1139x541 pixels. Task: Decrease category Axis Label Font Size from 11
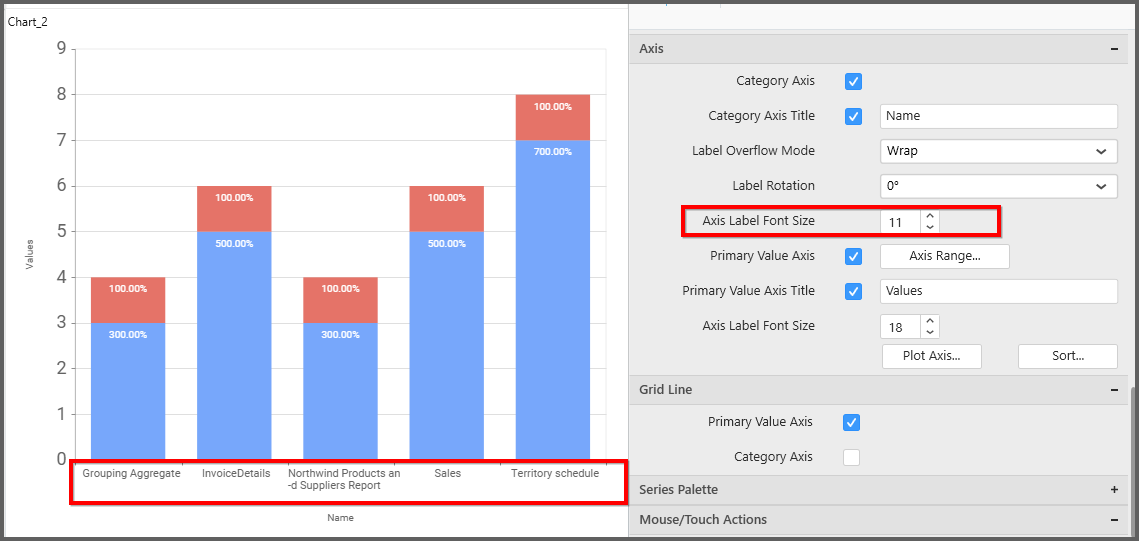pyautogui.click(x=930, y=227)
